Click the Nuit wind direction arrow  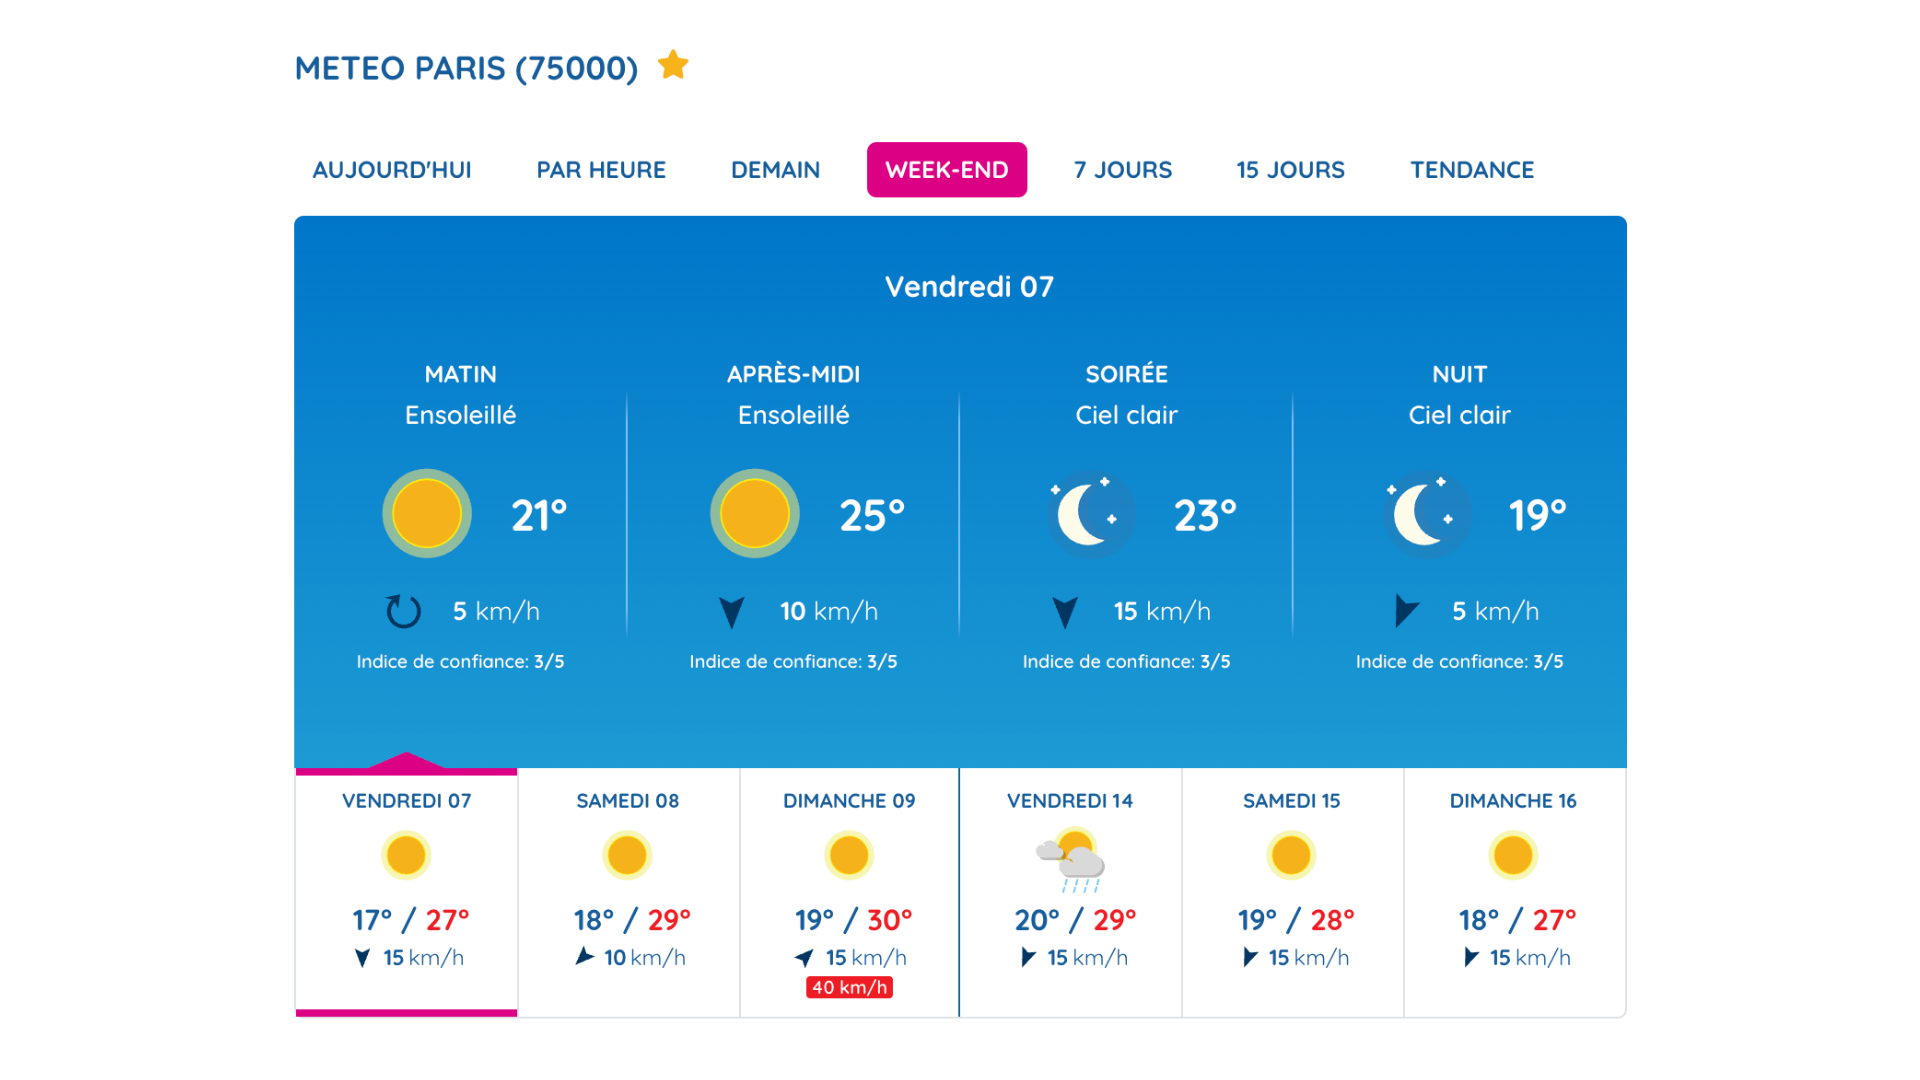point(1406,610)
